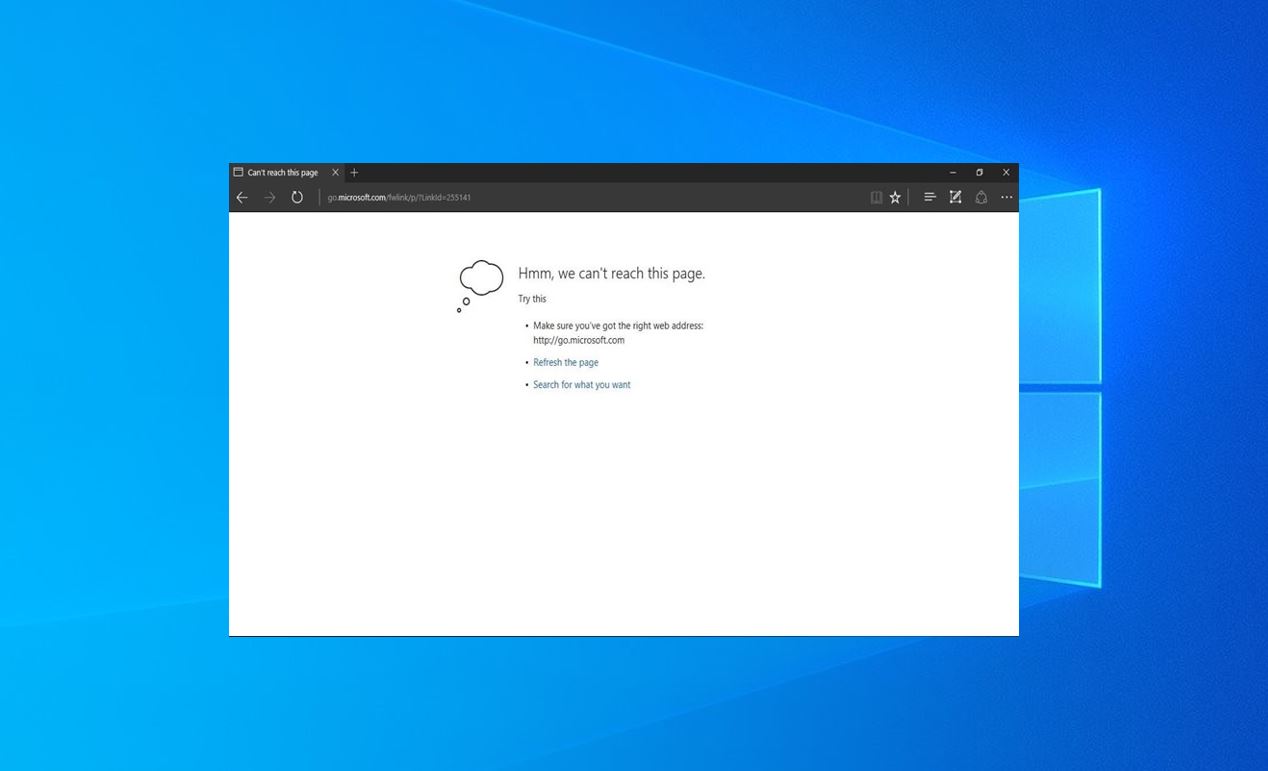1268x771 pixels.
Task: Click the thought cloud illustration
Action: pyautogui.click(x=480, y=286)
